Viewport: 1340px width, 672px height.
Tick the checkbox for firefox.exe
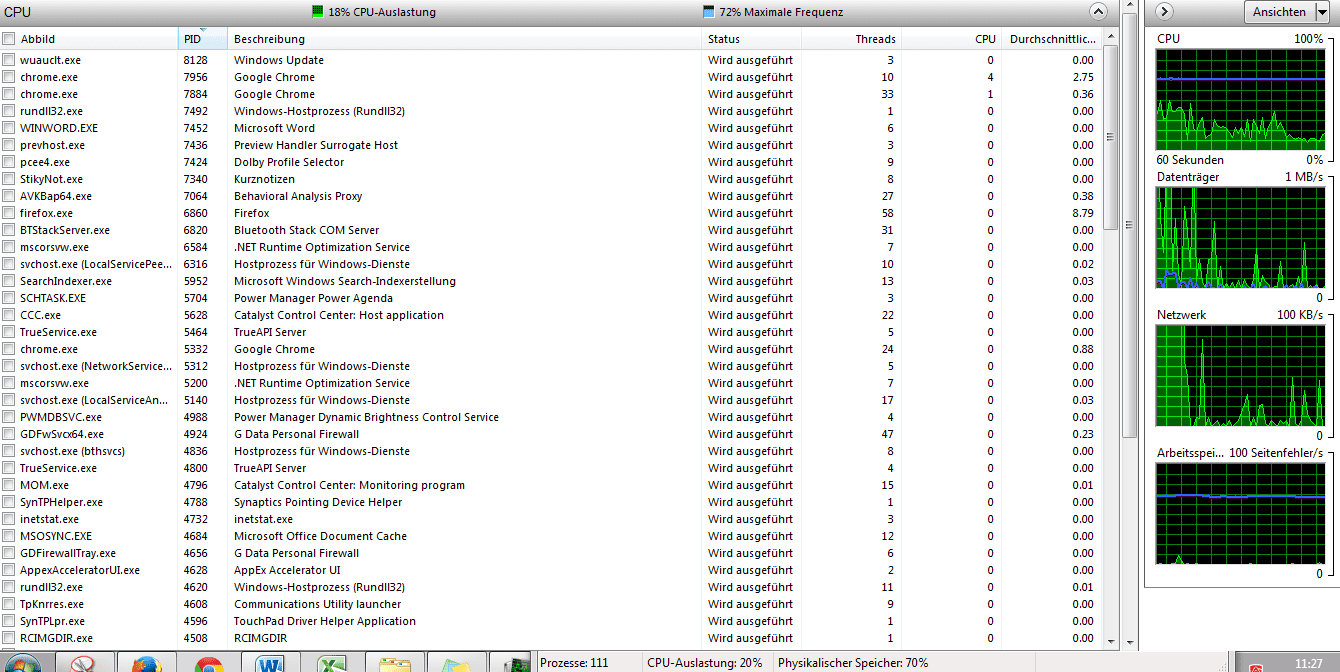[x=9, y=213]
